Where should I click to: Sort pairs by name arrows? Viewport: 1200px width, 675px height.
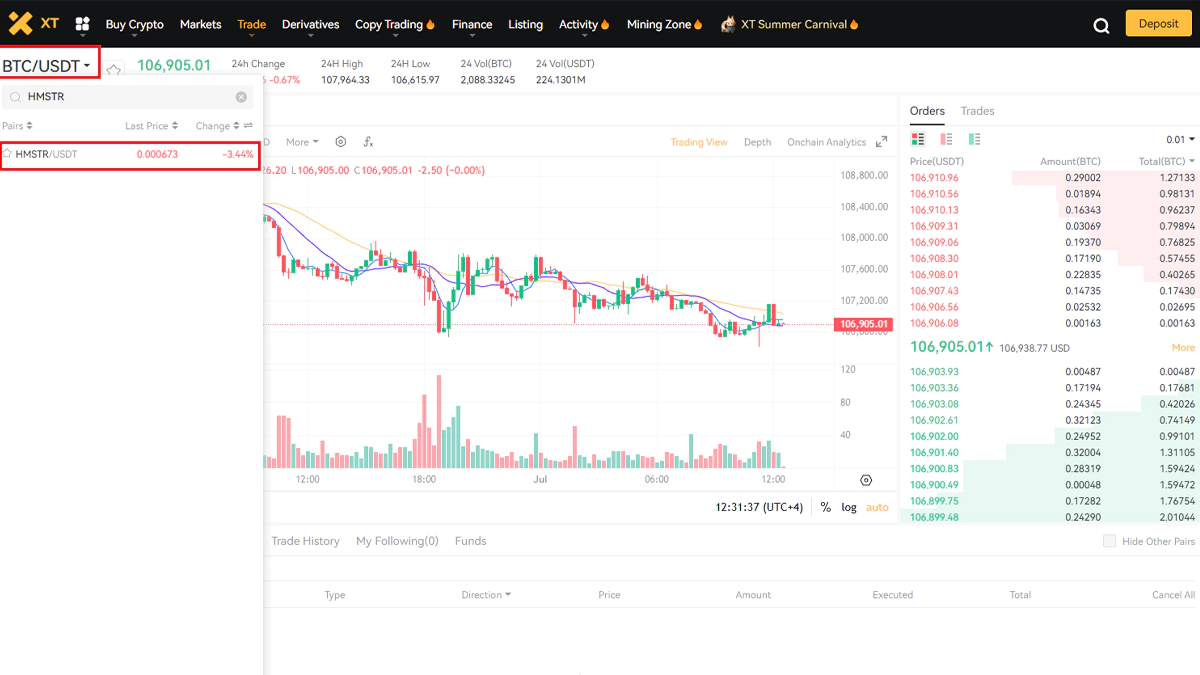coord(29,126)
